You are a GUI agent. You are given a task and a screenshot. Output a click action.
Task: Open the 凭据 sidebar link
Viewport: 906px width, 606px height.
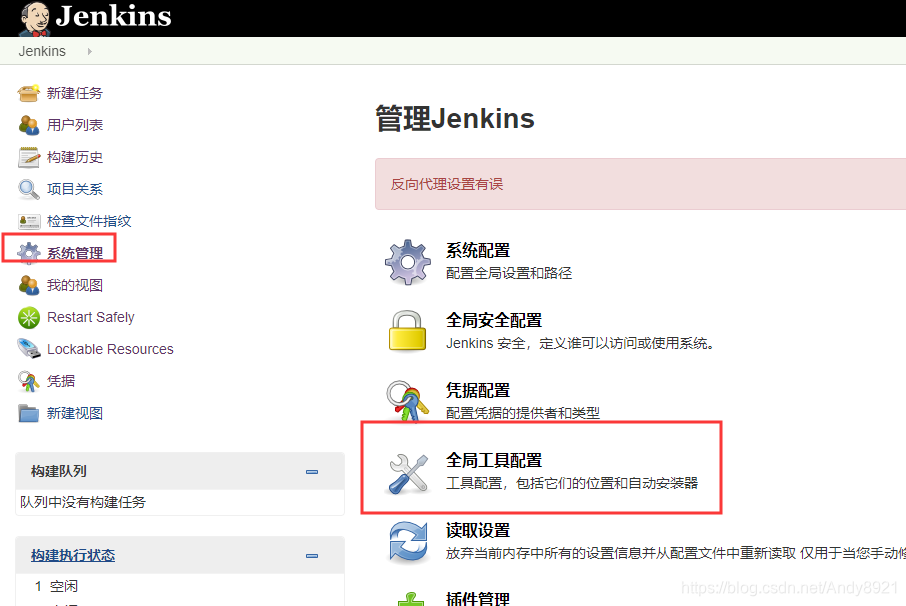[61, 381]
